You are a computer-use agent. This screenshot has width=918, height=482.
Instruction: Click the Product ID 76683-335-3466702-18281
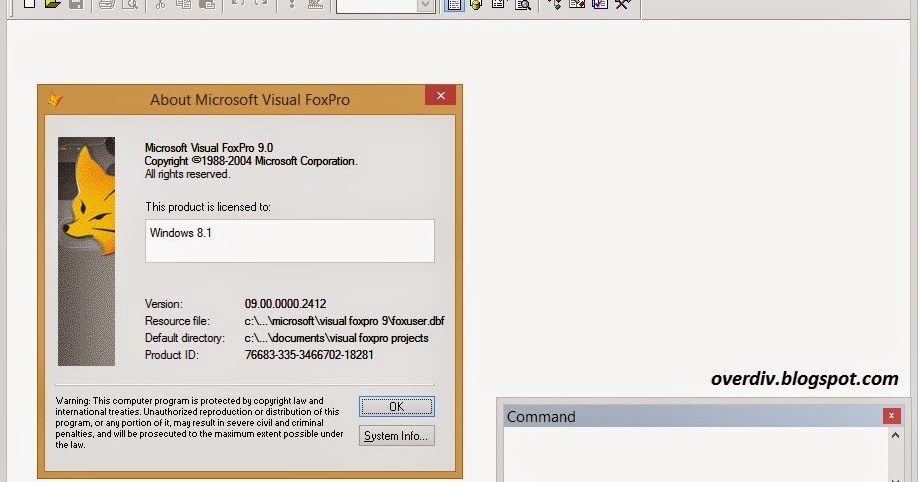(x=309, y=355)
